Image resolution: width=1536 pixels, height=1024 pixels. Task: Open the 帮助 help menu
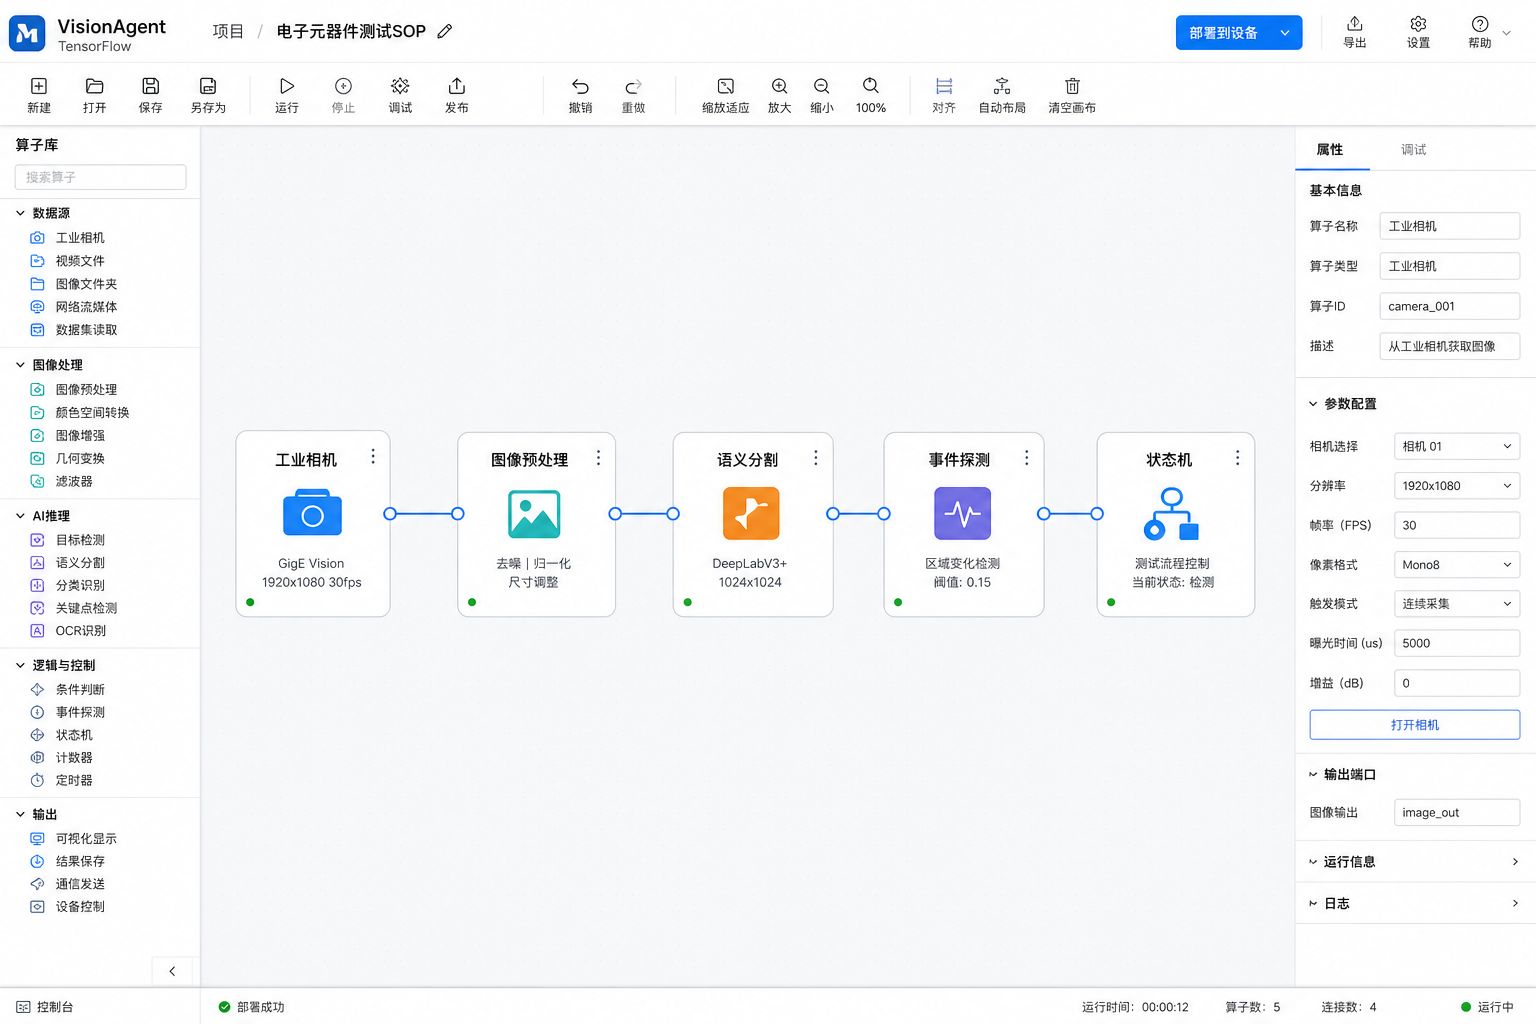[1480, 32]
